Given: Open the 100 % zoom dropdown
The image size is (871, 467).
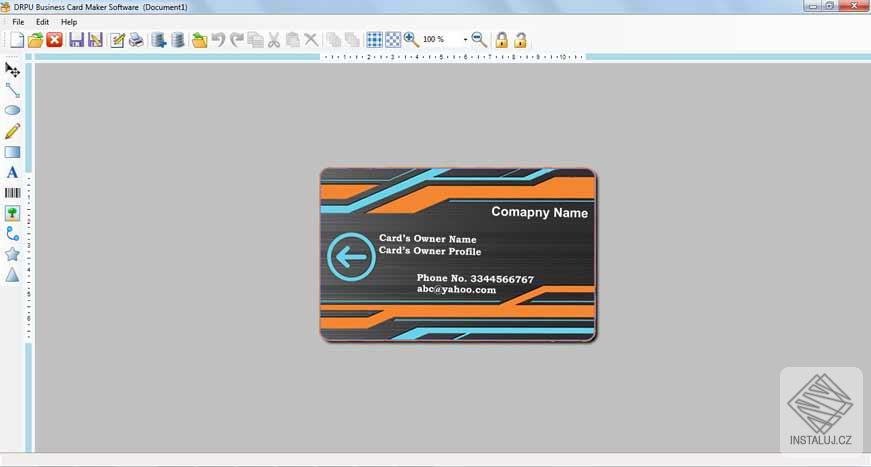Looking at the screenshot, I should tap(465, 40).
